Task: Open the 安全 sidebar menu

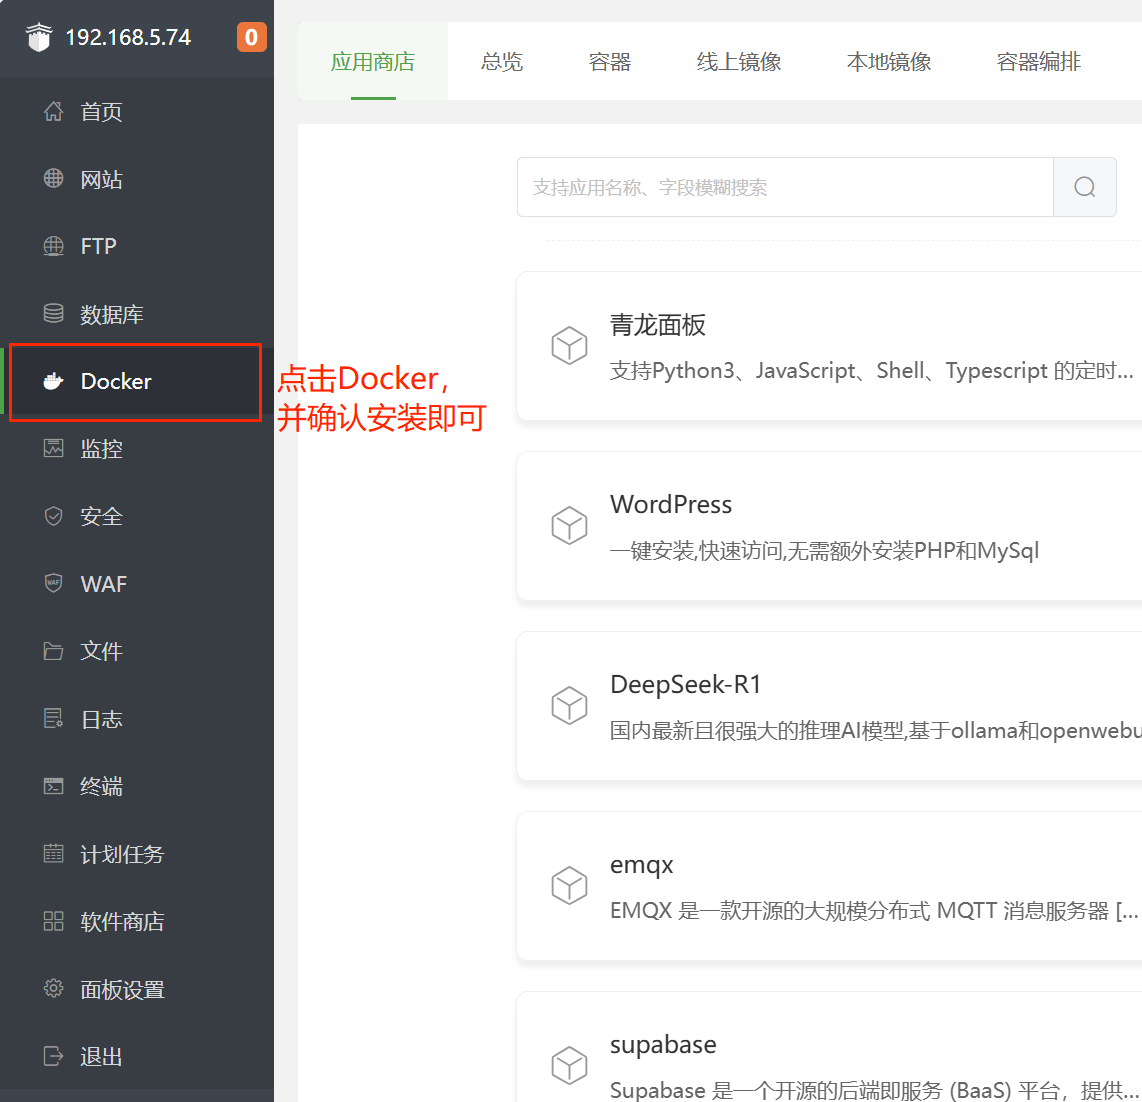Action: click(x=137, y=516)
